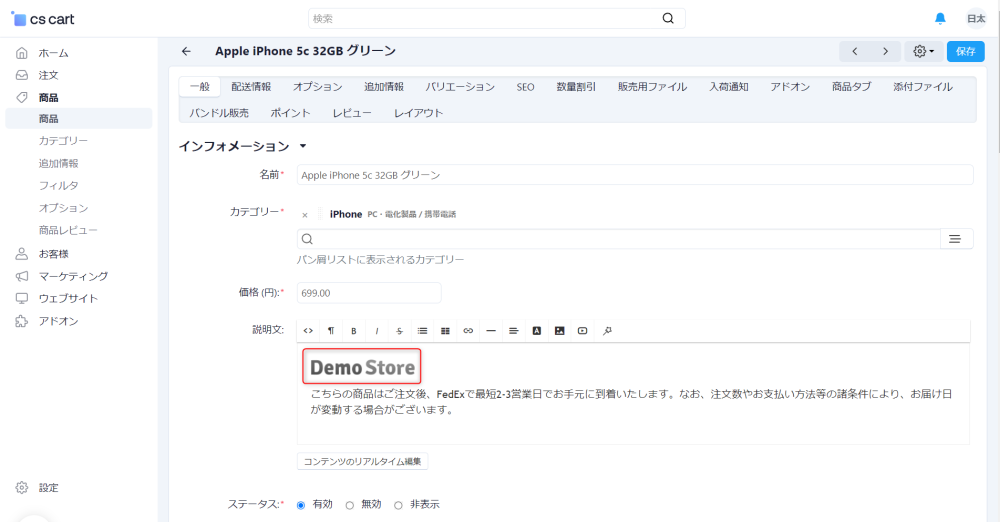This screenshot has width=1000, height=522.
Task: Apply bold formatting in description editor
Action: [x=354, y=331]
